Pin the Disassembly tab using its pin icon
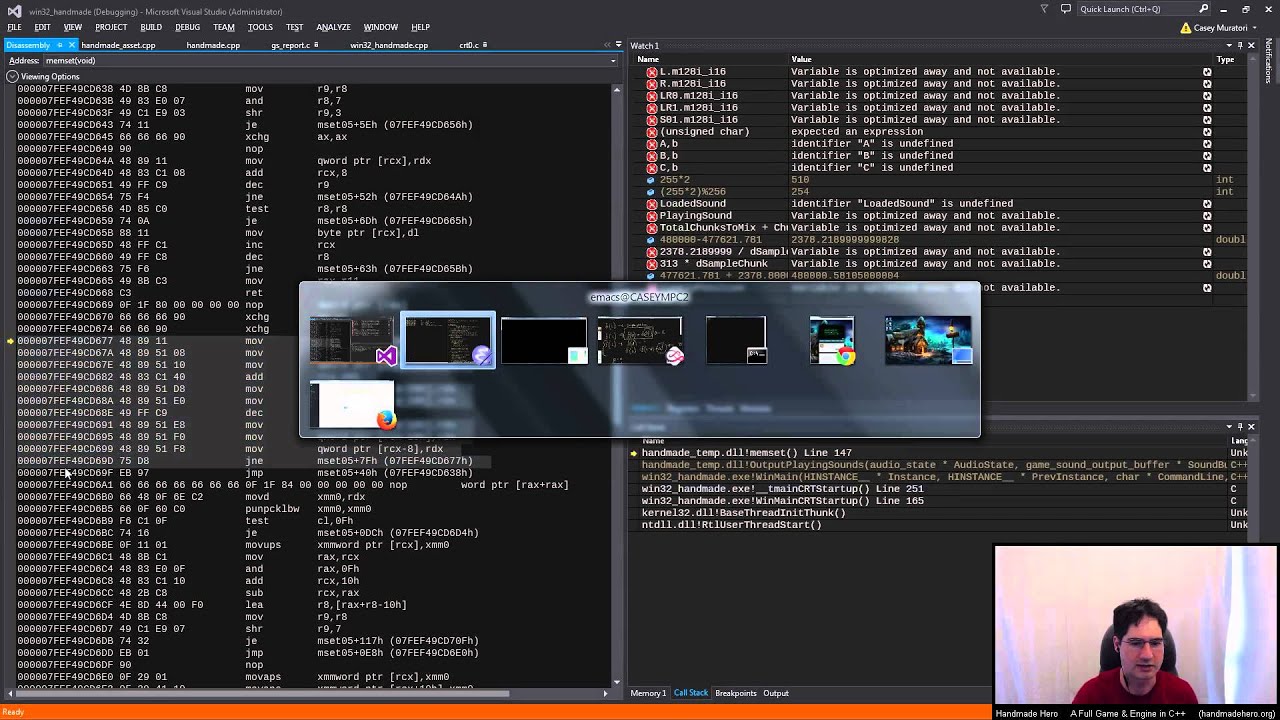The width and height of the screenshot is (1280, 720). tap(59, 45)
